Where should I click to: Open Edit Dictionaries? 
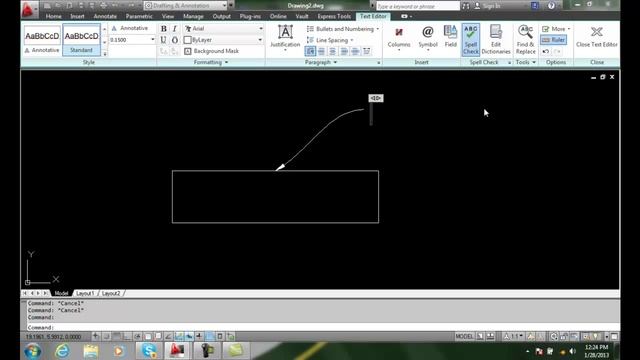click(496, 40)
